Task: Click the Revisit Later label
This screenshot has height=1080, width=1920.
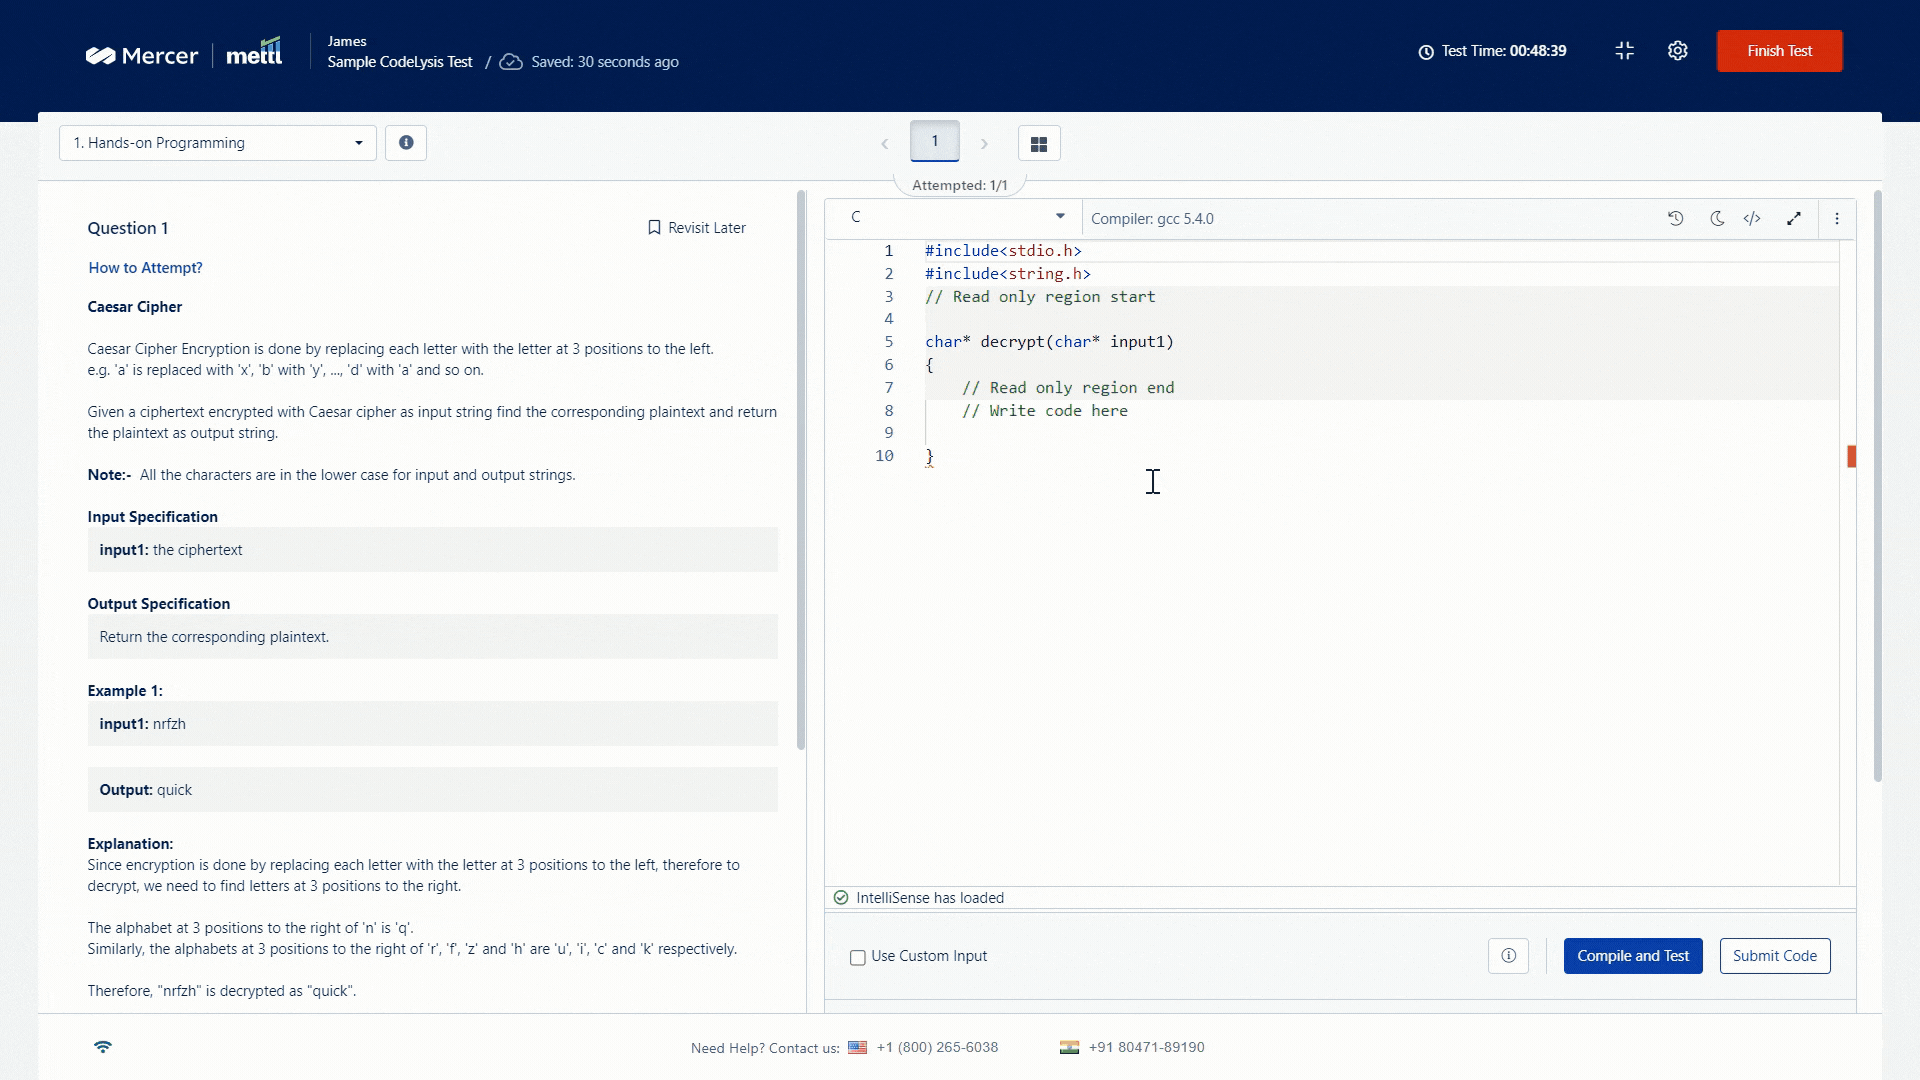Action: point(707,228)
